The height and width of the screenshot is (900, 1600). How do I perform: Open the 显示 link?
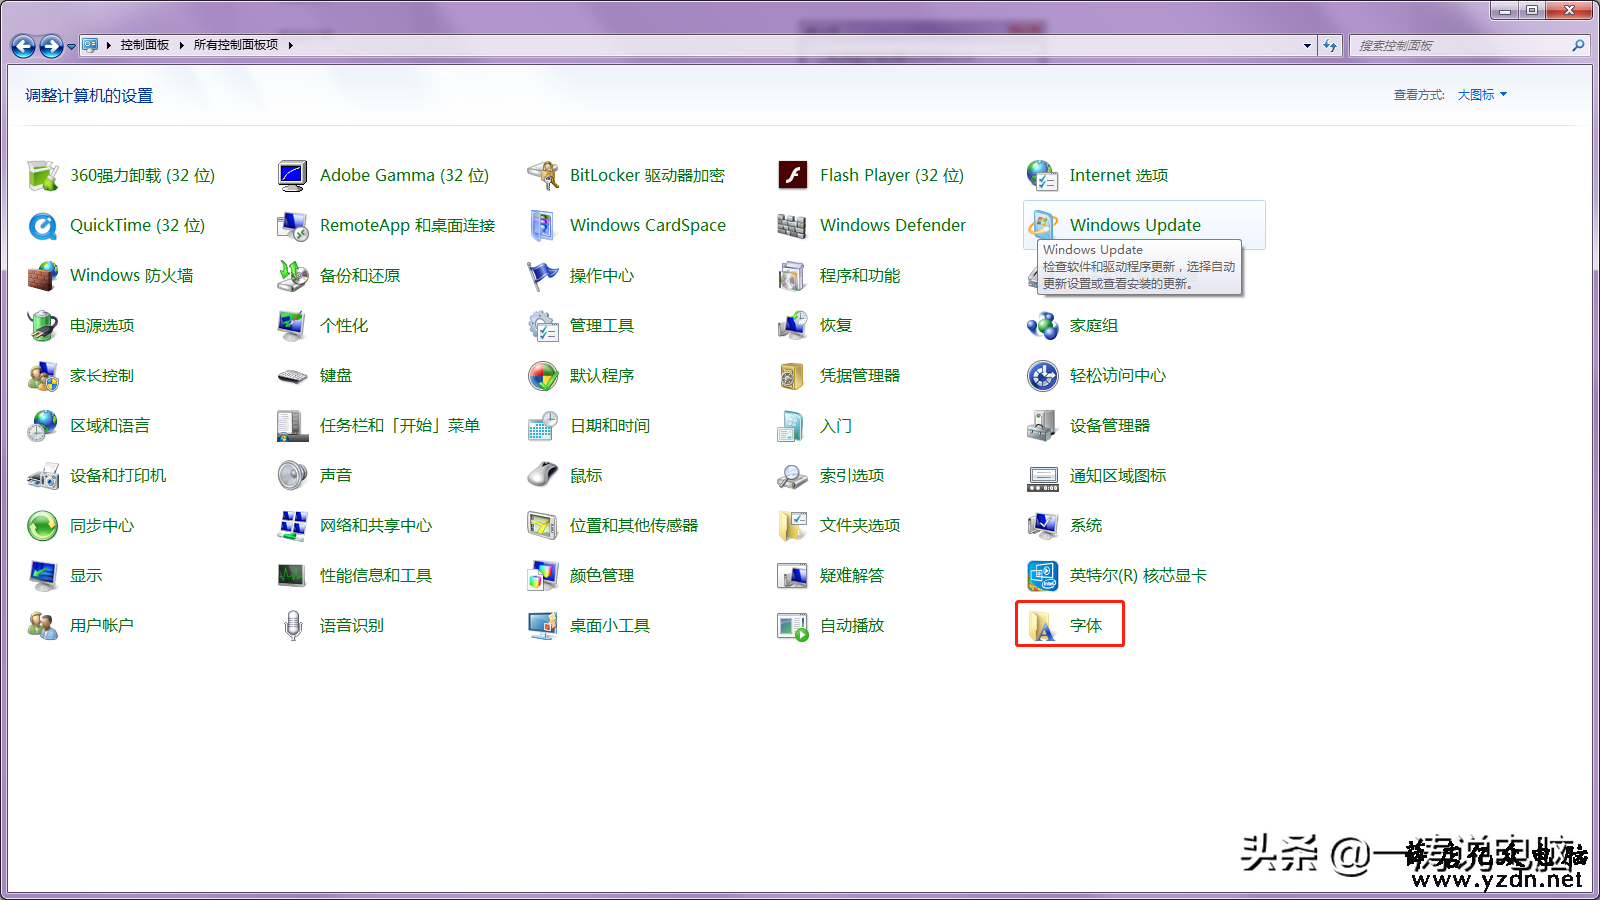pos(86,575)
